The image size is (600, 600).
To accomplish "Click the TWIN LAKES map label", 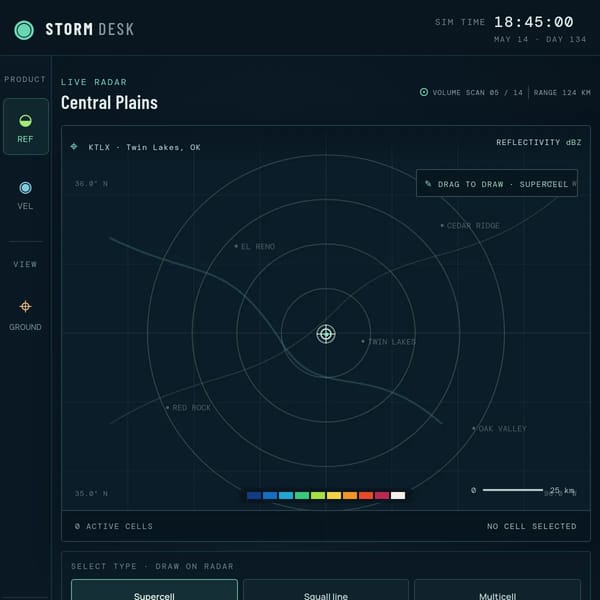I will (391, 342).
